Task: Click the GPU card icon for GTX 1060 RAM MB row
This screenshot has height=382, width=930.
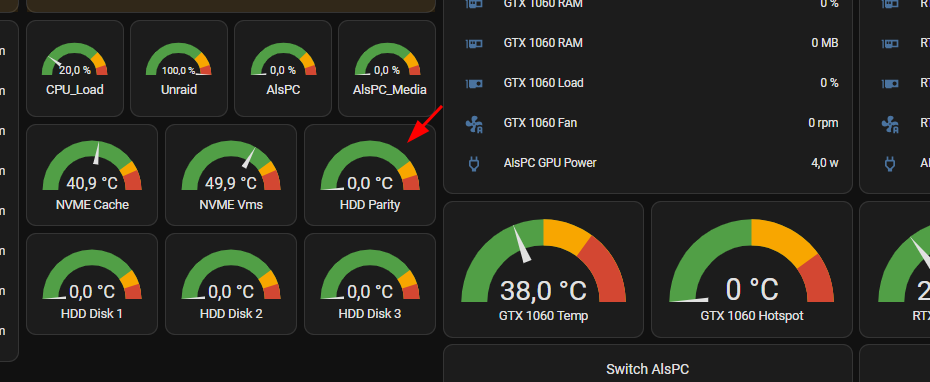Action: click(474, 43)
